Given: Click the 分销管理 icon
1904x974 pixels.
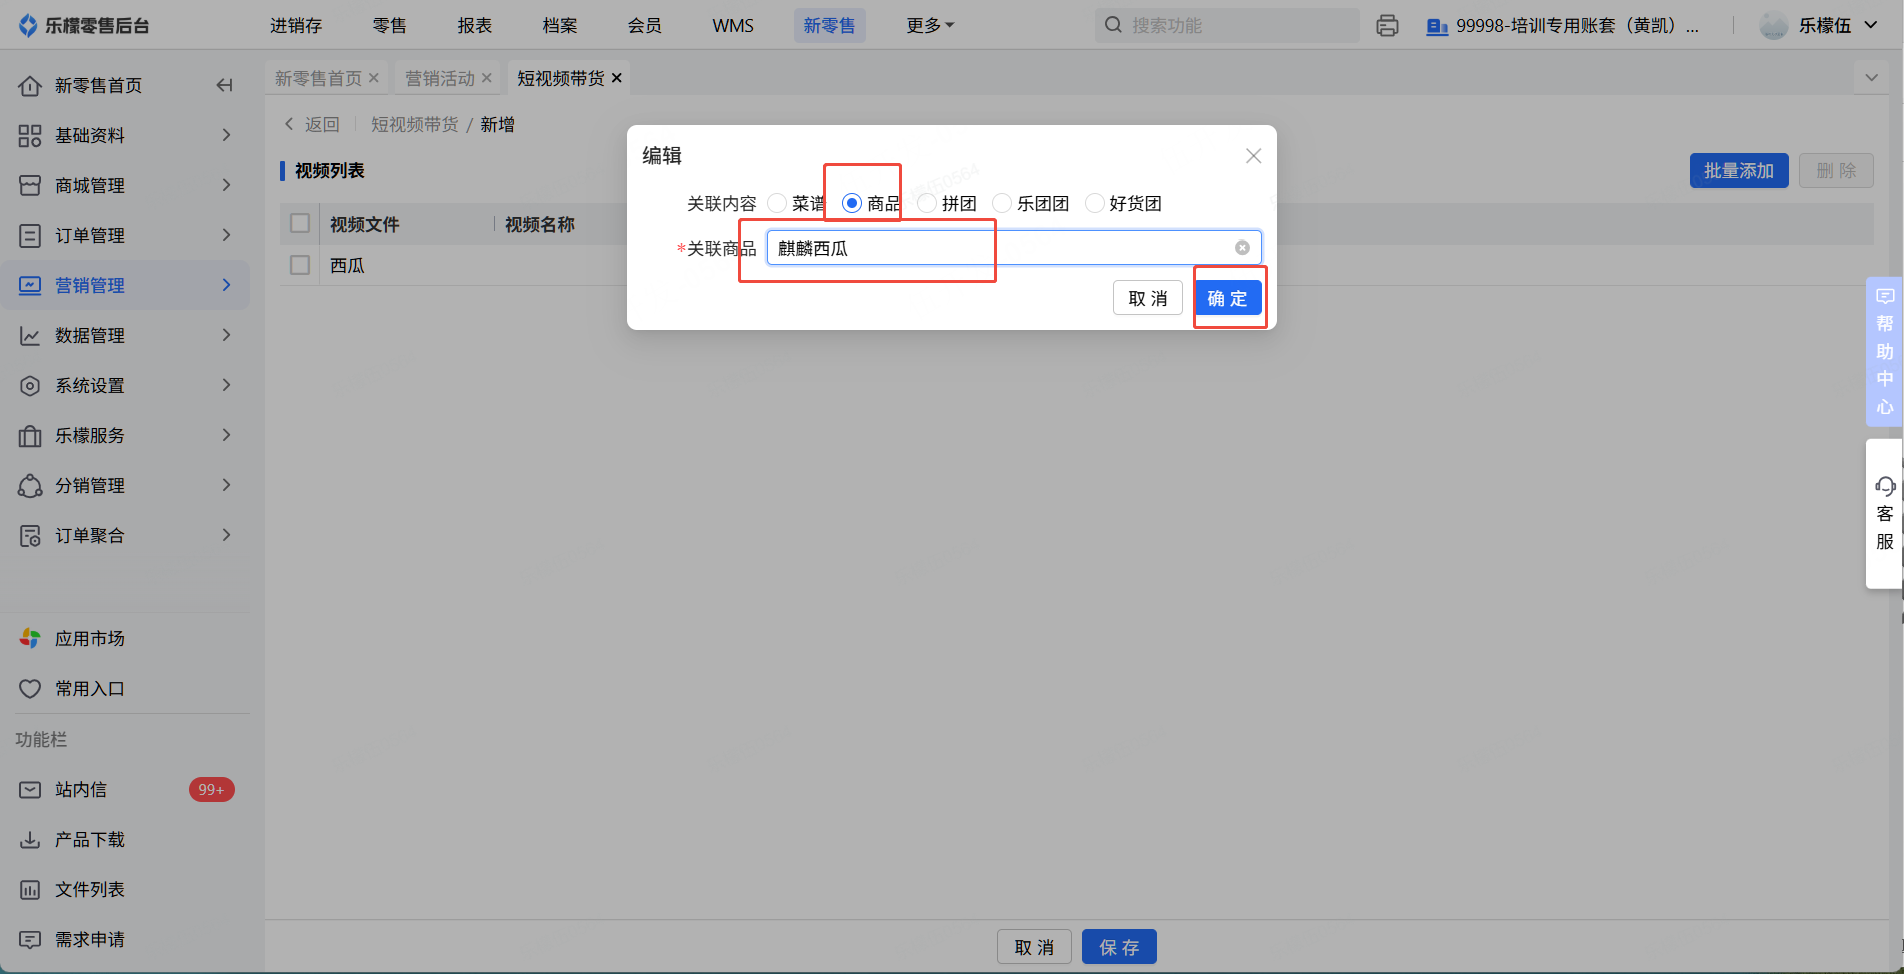Looking at the screenshot, I should (x=30, y=486).
